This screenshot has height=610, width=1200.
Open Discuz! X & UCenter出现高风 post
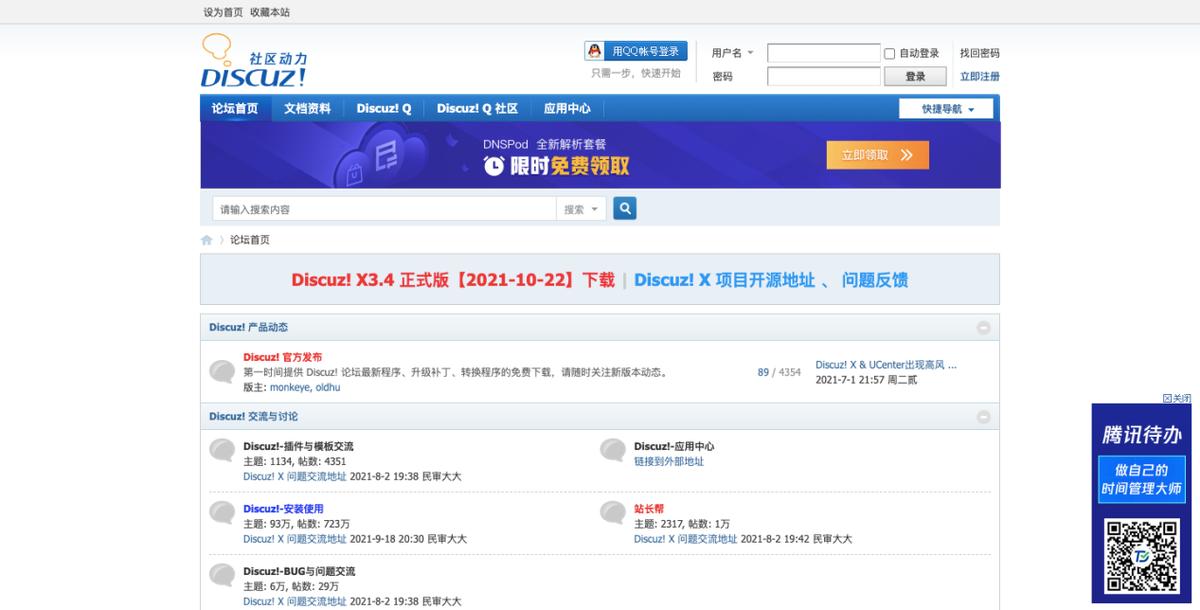coord(886,365)
